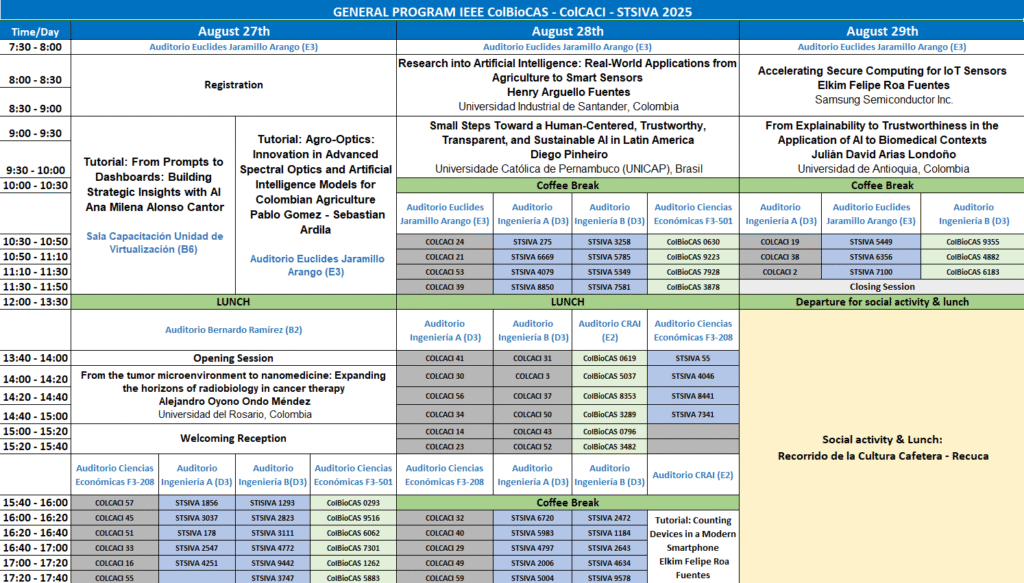
Task: Click the Opening Session cell
Action: 234,358
